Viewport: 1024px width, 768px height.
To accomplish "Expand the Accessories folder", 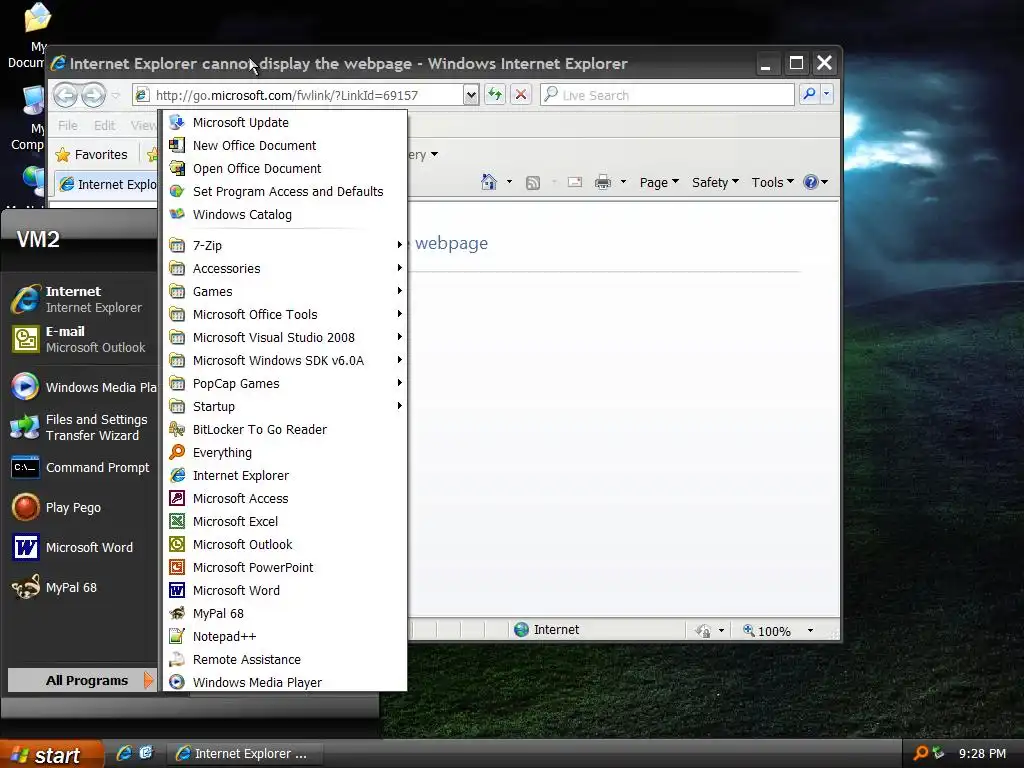I will point(285,268).
